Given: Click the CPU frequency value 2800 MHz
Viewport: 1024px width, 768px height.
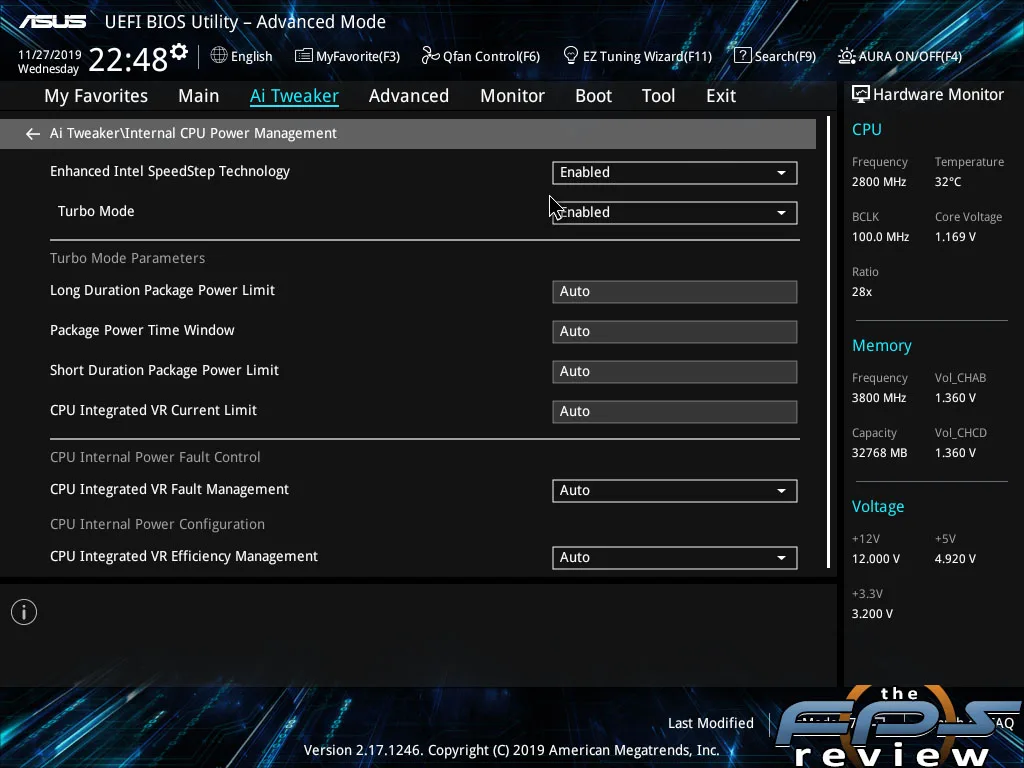Looking at the screenshot, I should click(879, 182).
